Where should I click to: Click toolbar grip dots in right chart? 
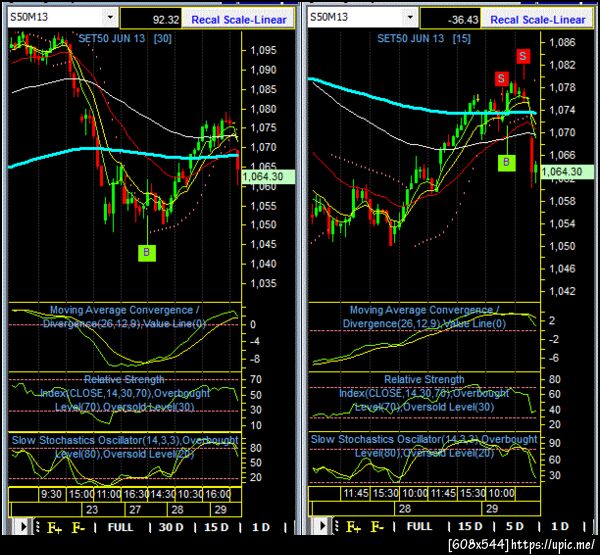coord(336,527)
